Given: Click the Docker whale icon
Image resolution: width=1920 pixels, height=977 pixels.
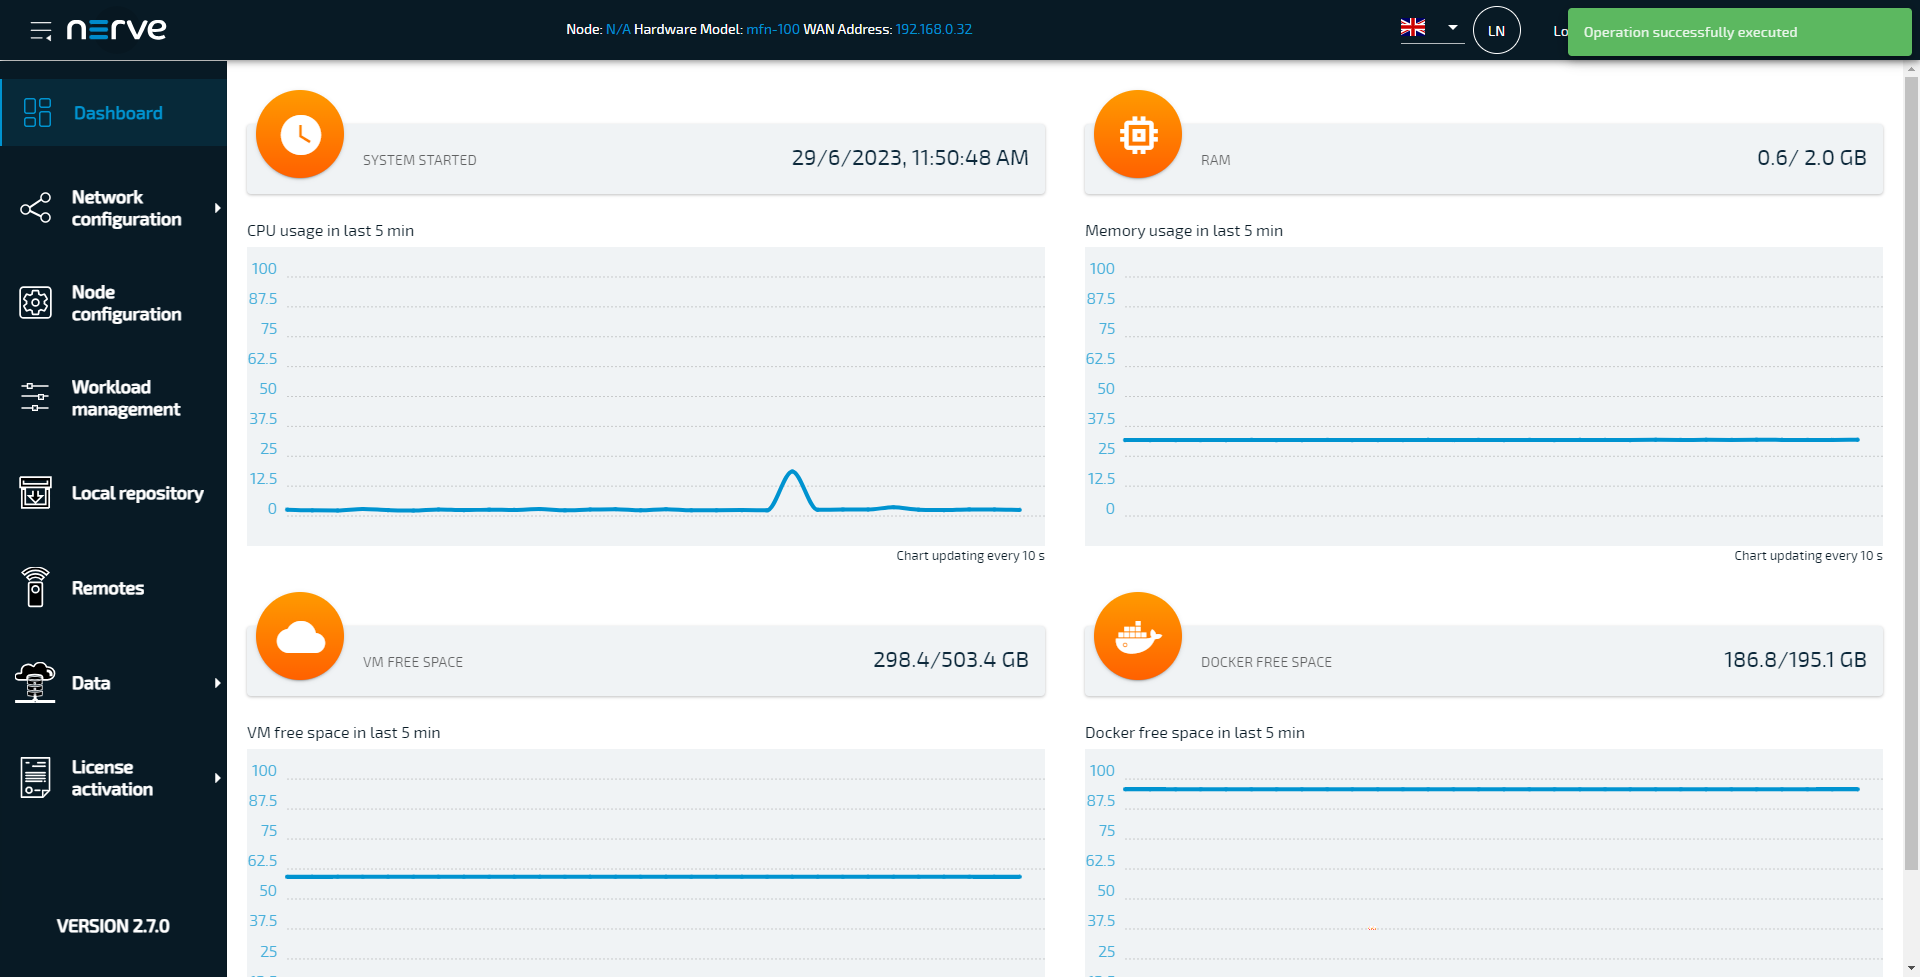Looking at the screenshot, I should click(x=1138, y=636).
